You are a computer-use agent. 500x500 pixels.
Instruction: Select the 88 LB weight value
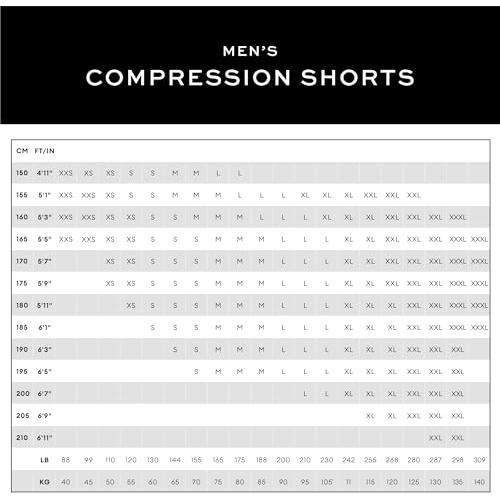pyautogui.click(x=66, y=460)
